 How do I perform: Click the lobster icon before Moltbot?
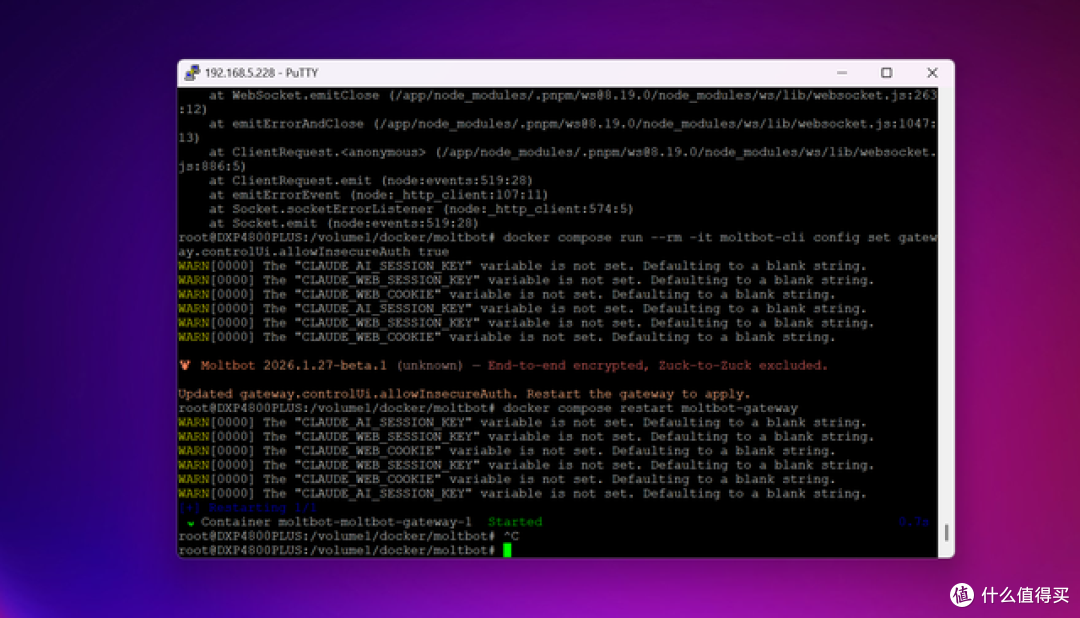pos(185,365)
